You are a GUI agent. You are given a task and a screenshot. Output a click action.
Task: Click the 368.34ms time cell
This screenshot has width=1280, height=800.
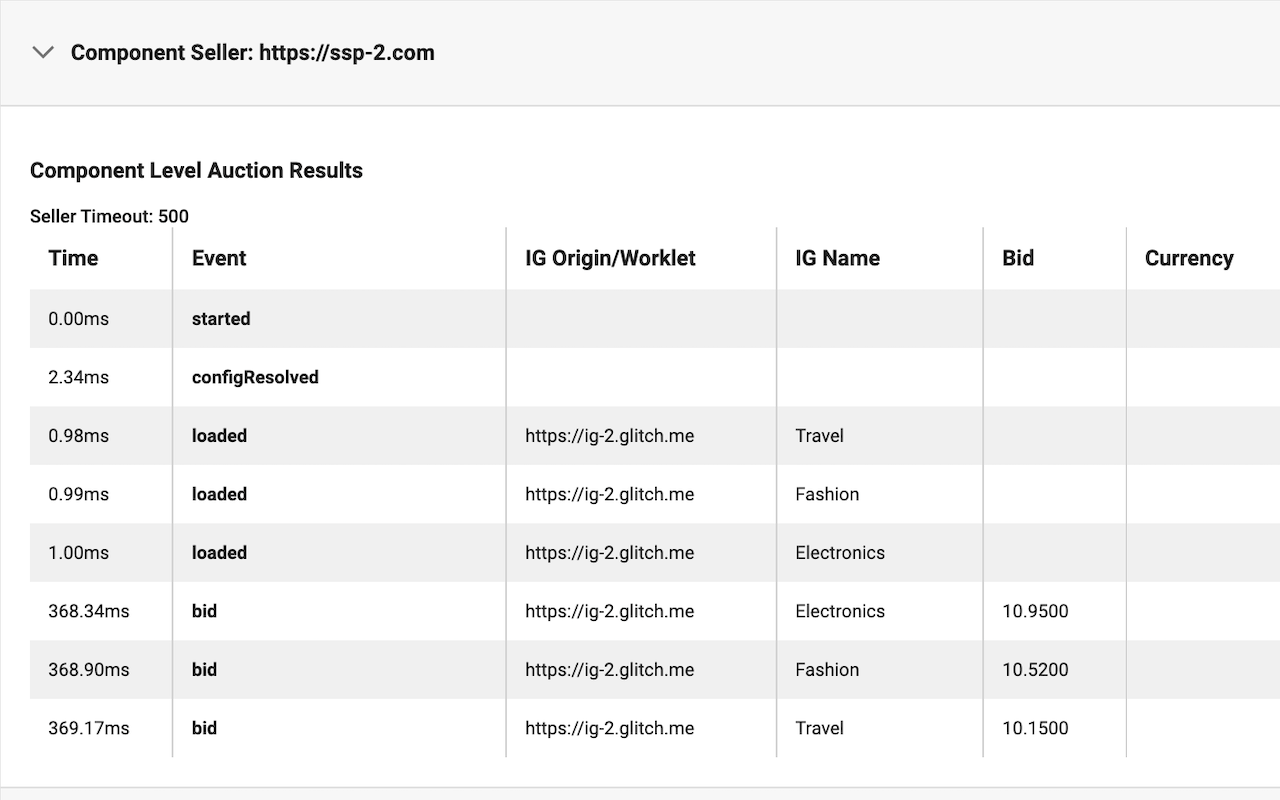(89, 611)
